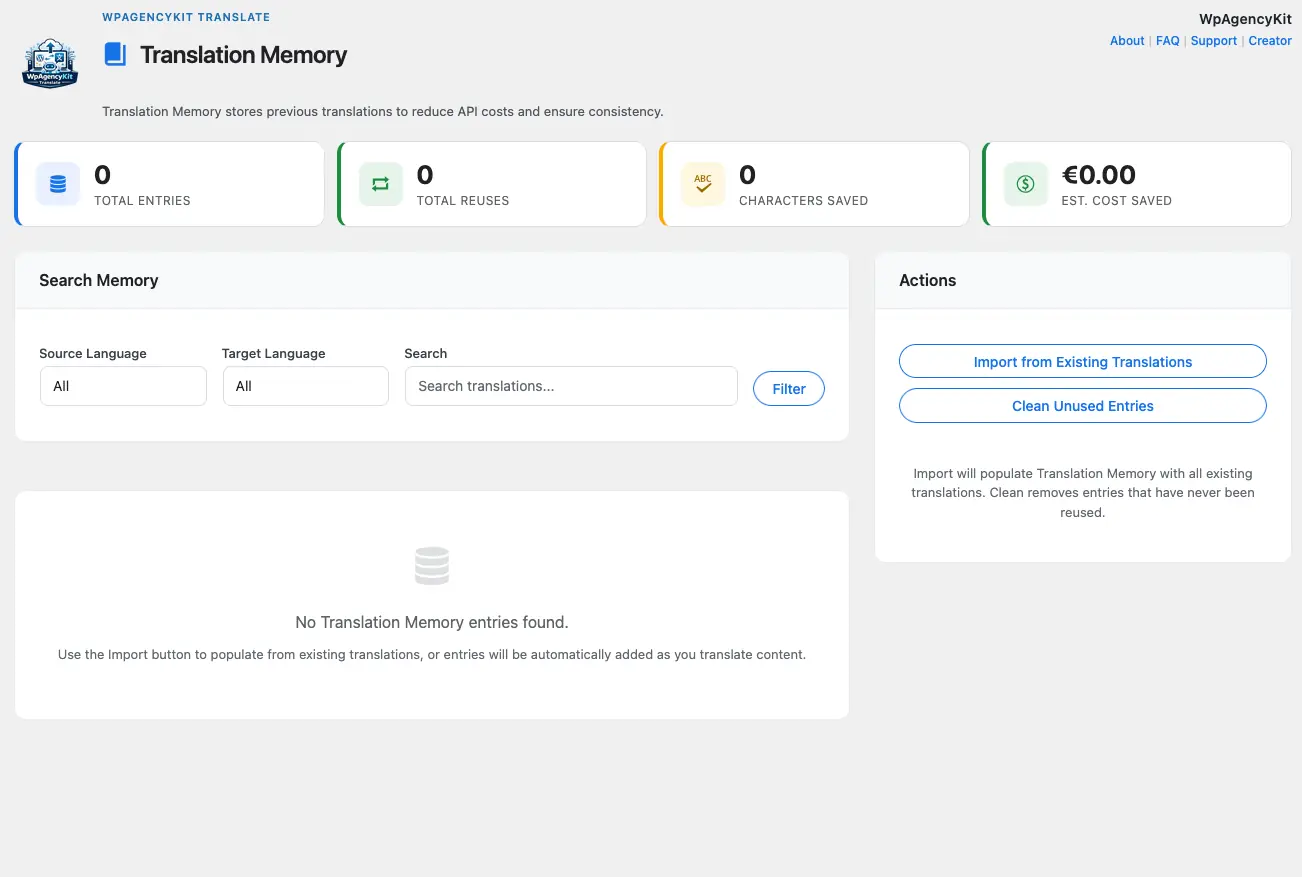Click the dollar icon in Est. Cost Saved card
The image size is (1302, 877).
pyautogui.click(x=1025, y=184)
